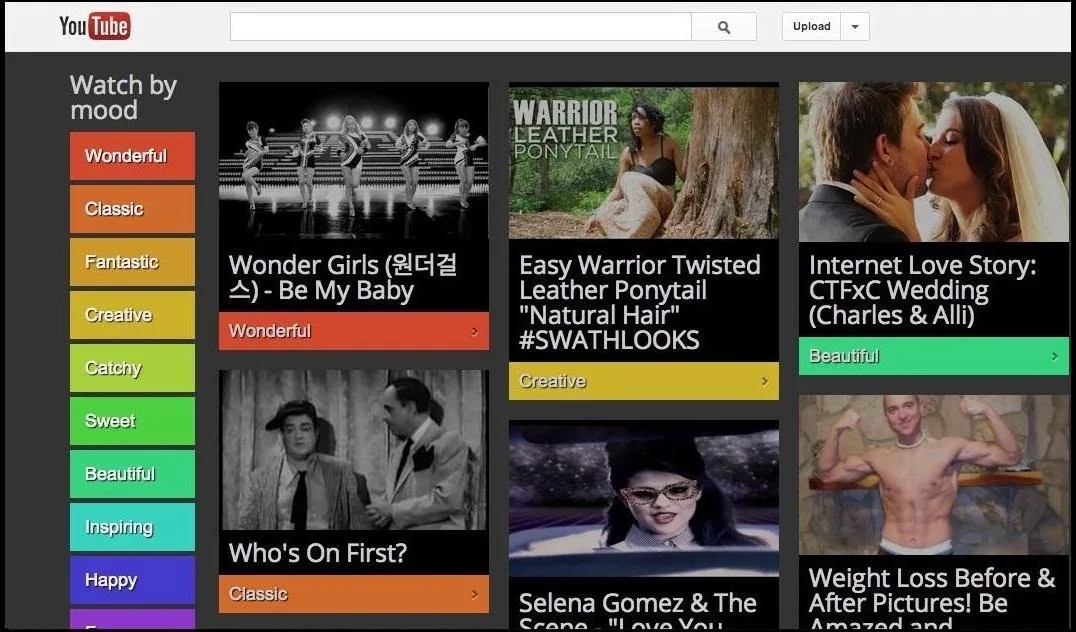The width and height of the screenshot is (1076, 632).
Task: Select the Catchy mood in sidebar
Action: click(x=132, y=368)
